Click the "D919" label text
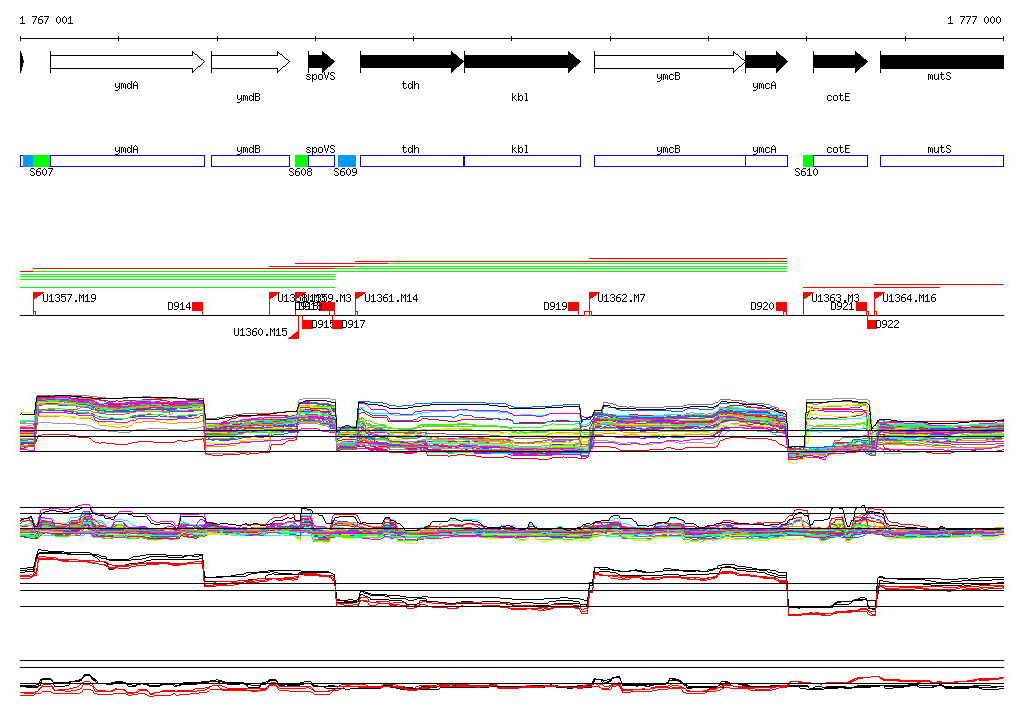 point(555,306)
